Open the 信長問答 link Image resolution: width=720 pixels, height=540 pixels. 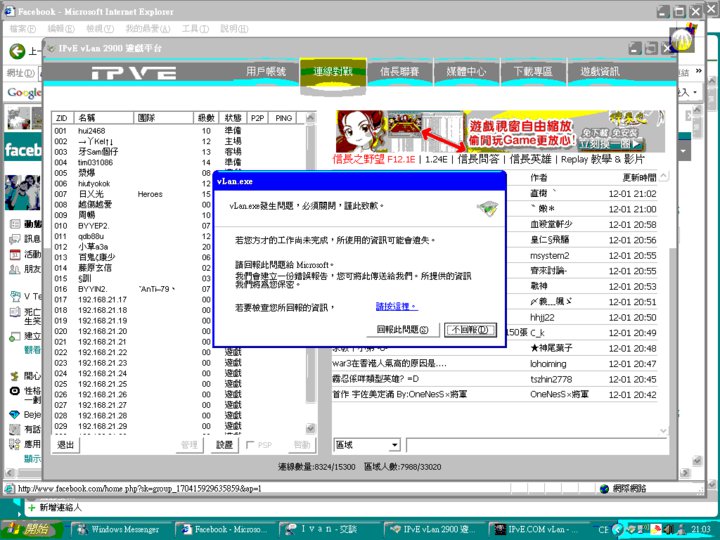[478, 159]
